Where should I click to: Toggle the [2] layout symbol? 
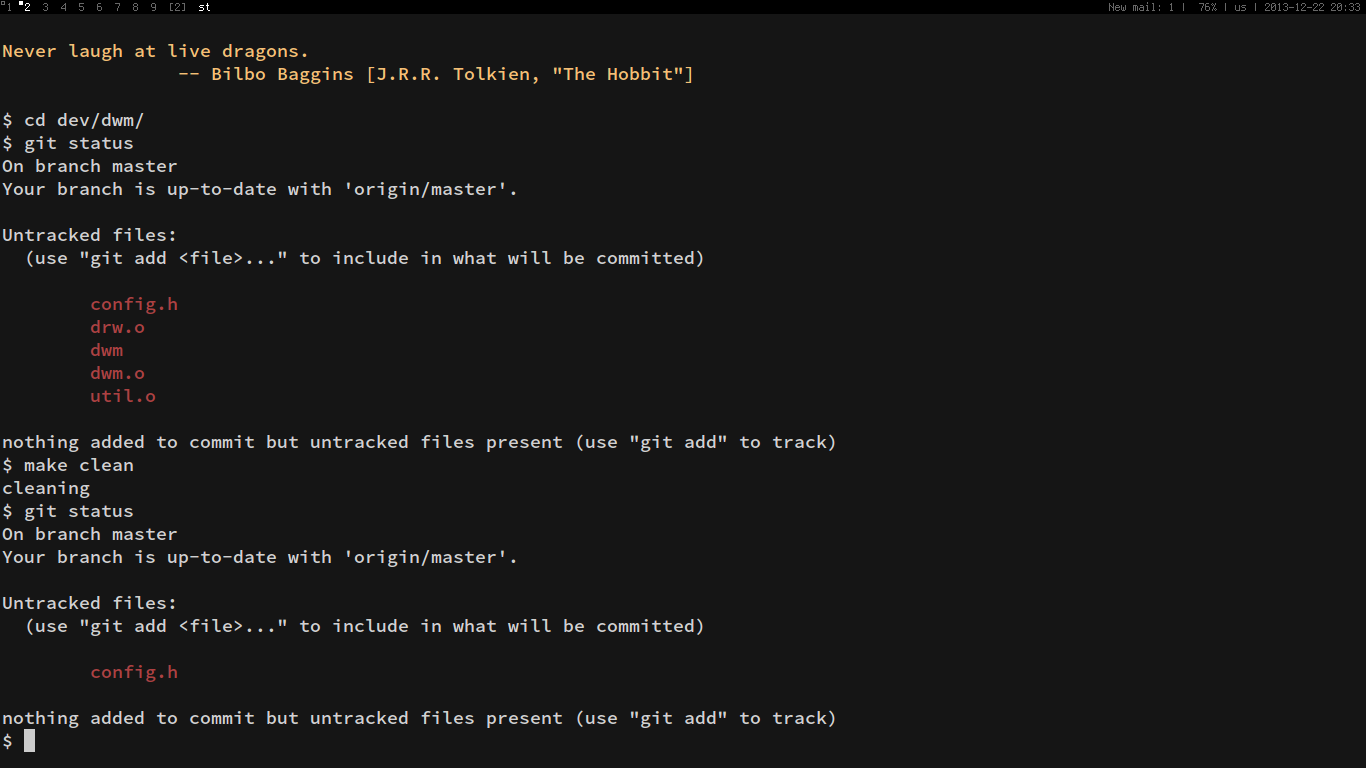[177, 7]
